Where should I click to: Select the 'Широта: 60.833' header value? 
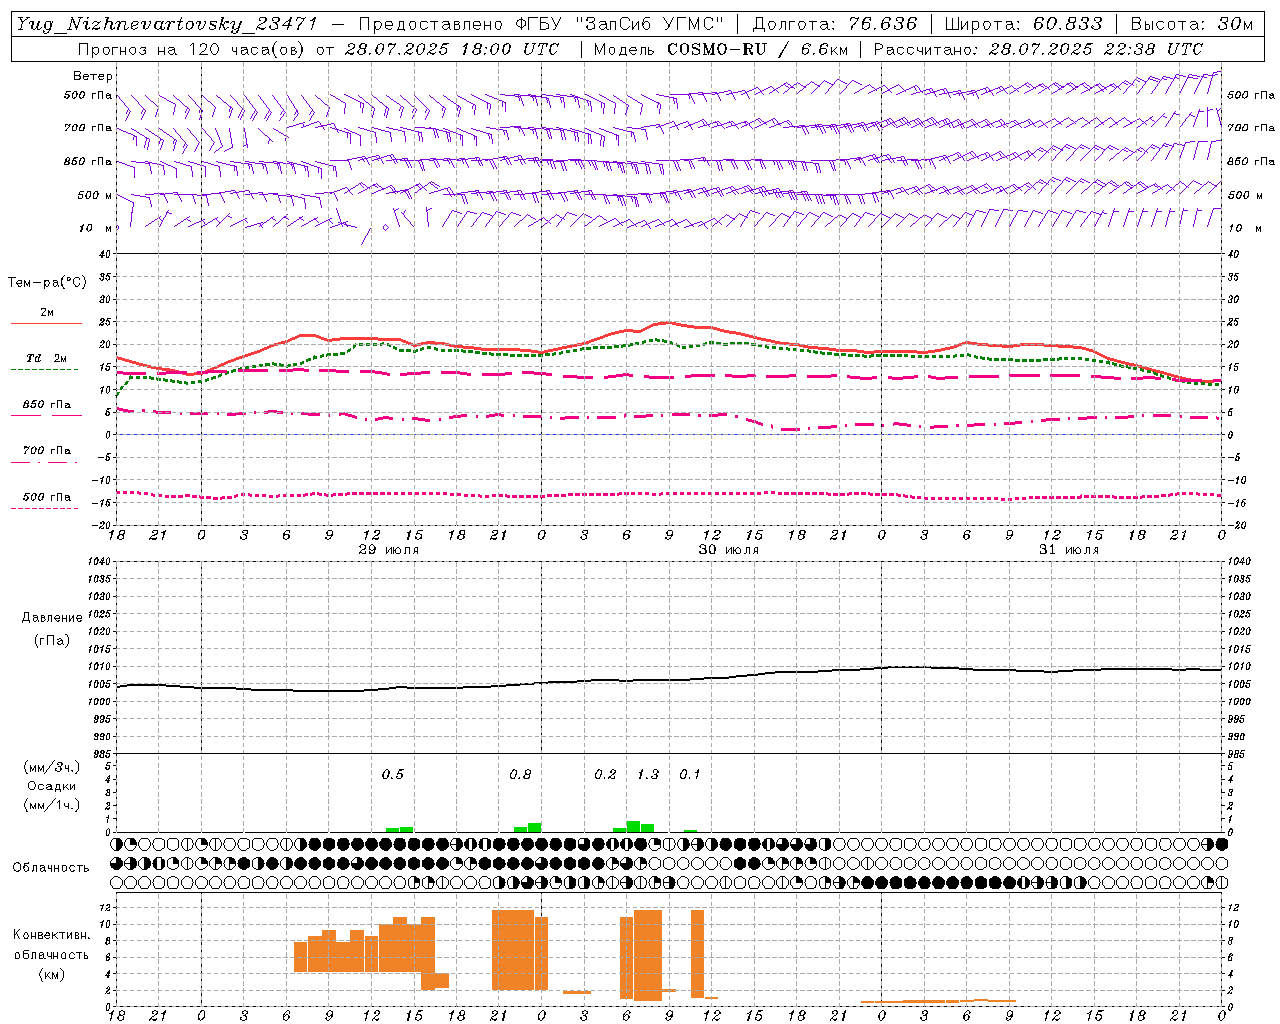click(1023, 24)
